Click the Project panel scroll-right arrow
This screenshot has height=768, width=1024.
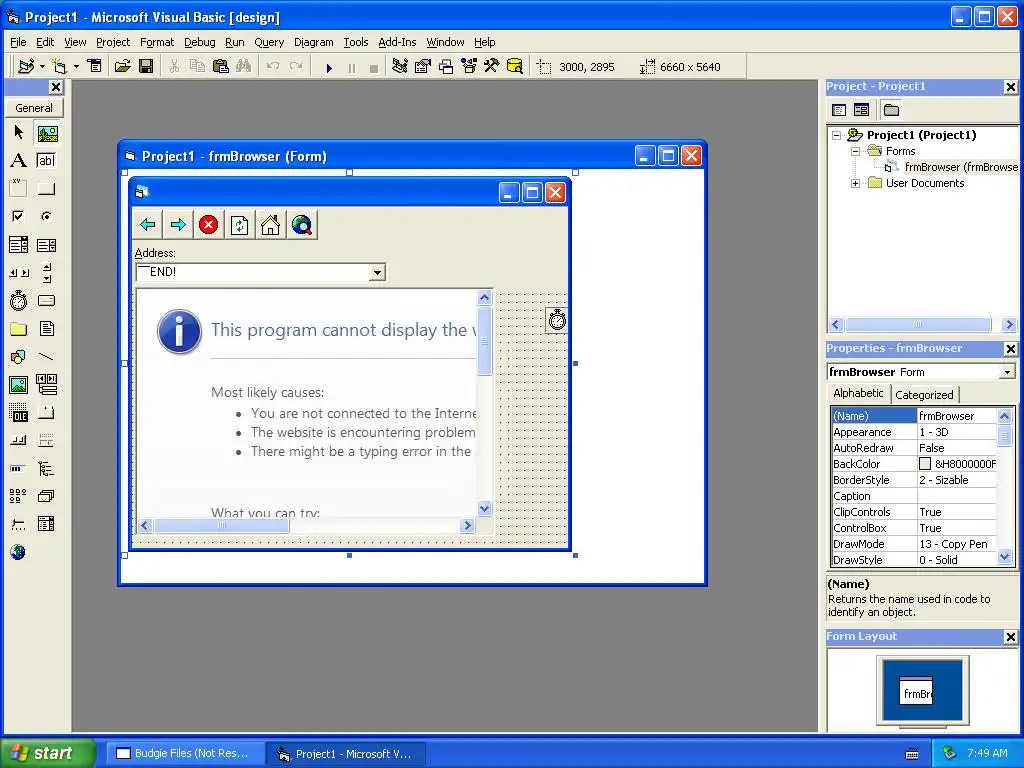[1010, 325]
